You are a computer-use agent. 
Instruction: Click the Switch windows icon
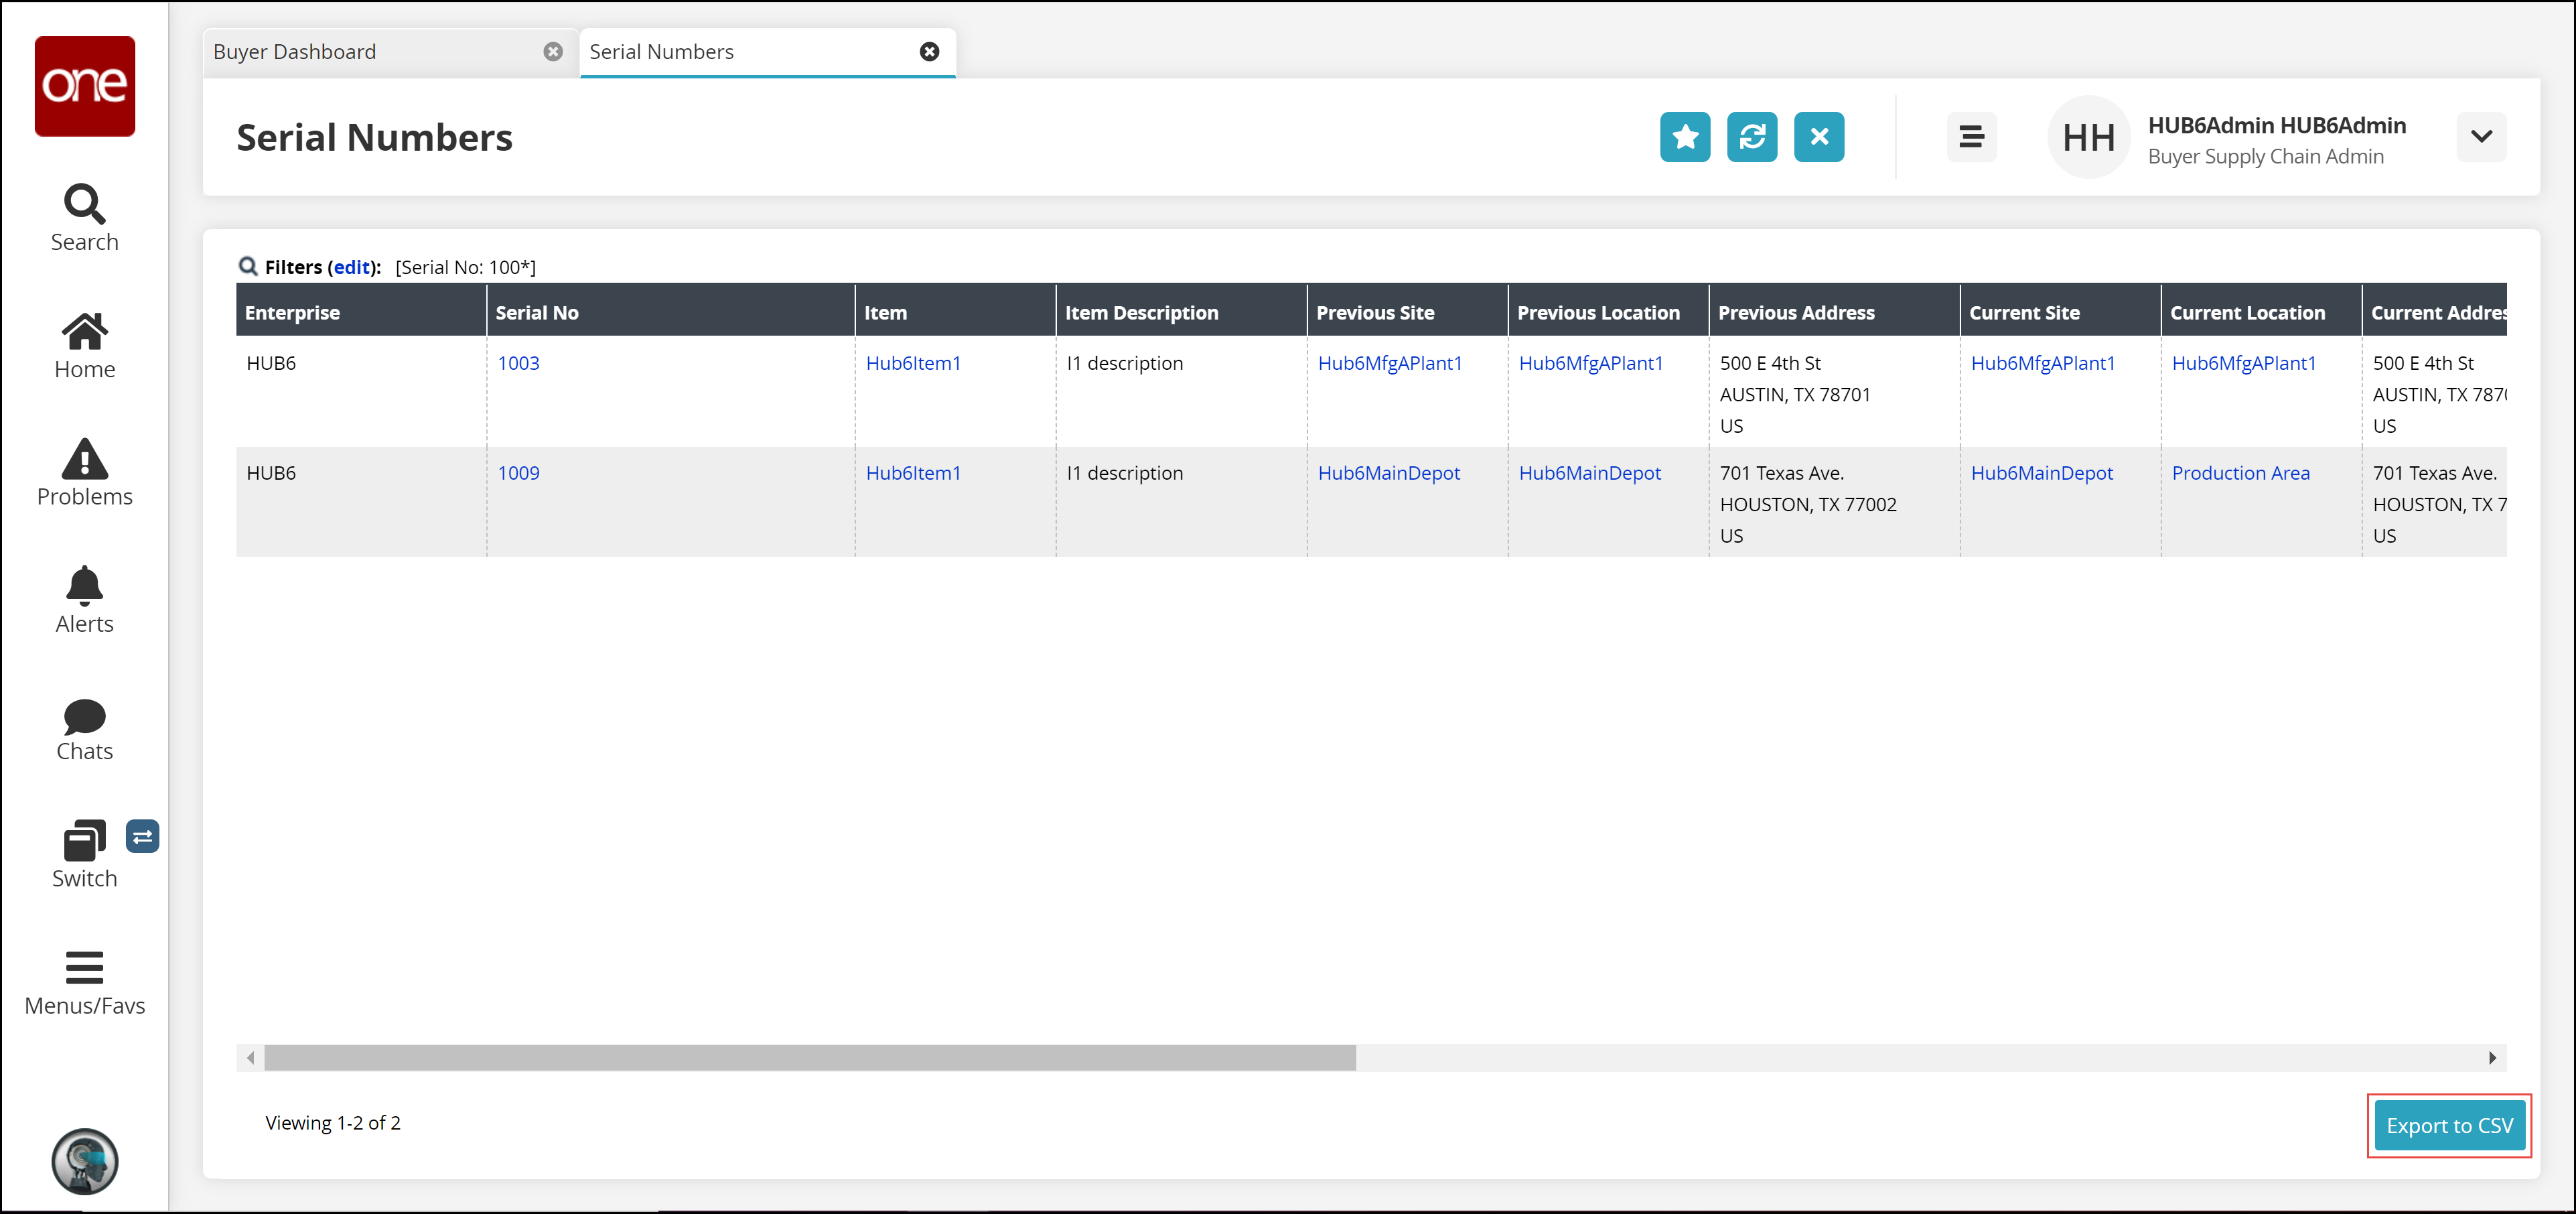(x=84, y=842)
